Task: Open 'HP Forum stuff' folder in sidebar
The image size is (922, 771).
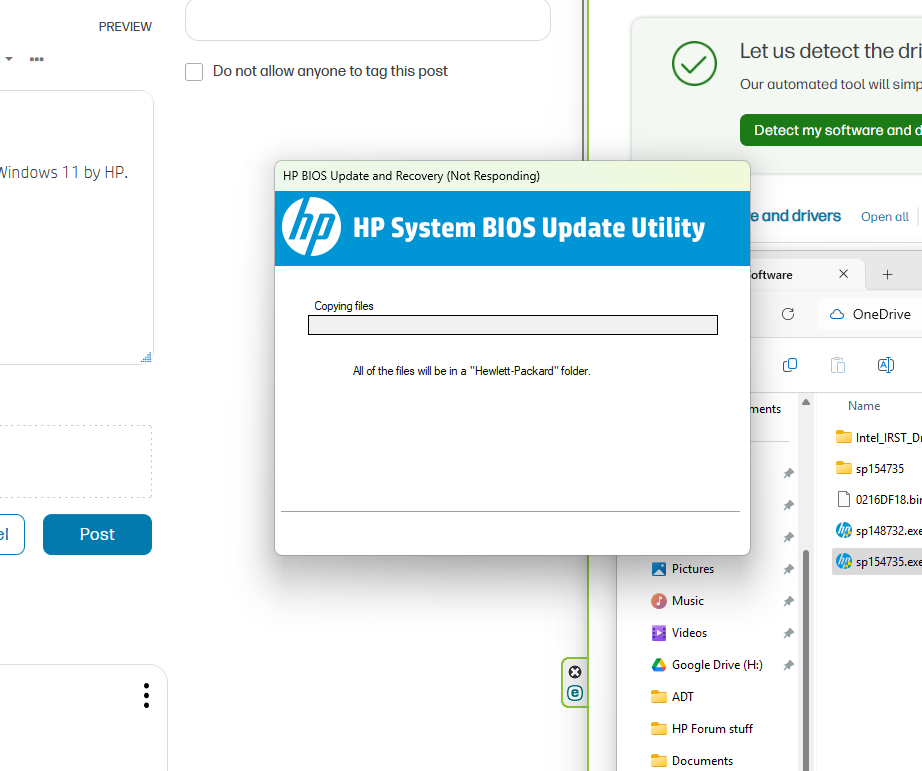Action: click(x=701, y=729)
